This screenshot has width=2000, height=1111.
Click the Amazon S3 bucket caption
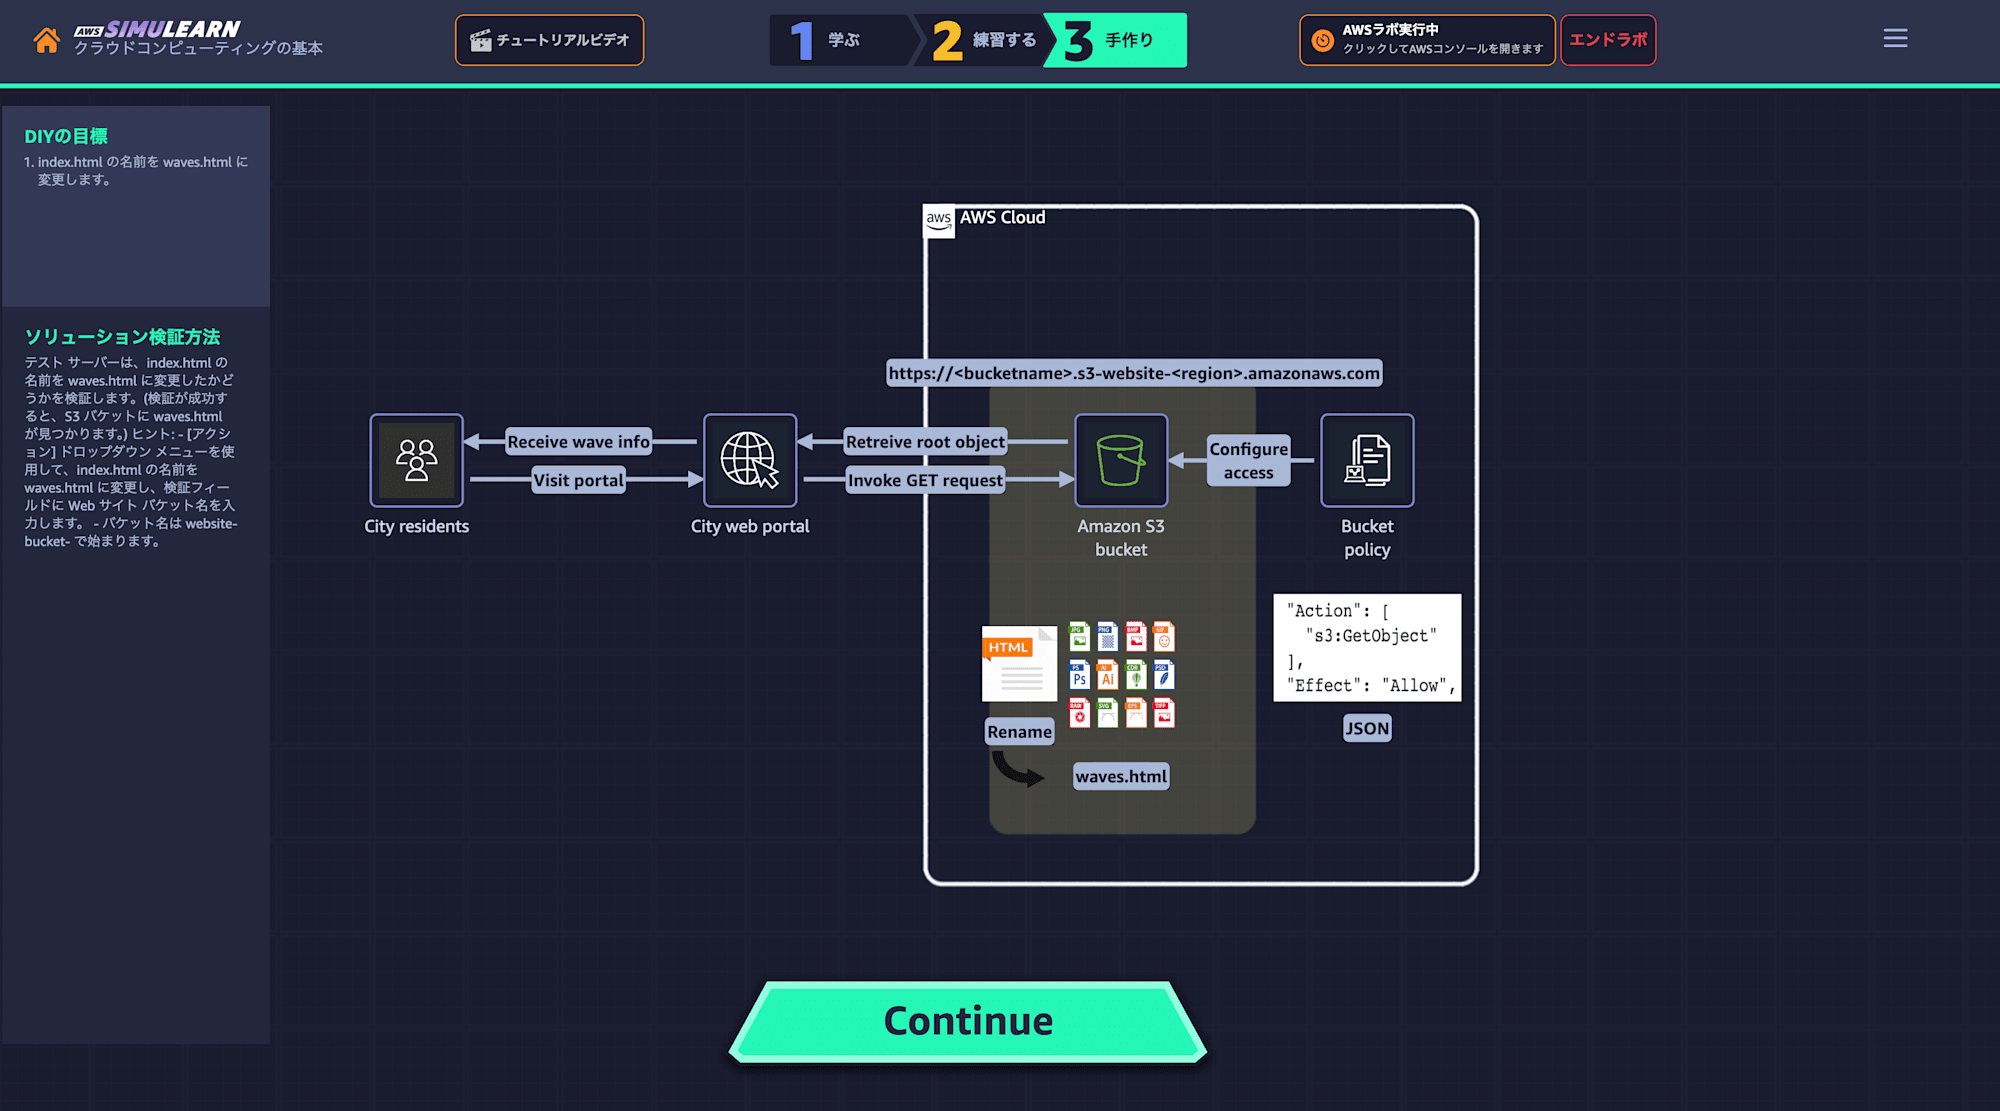1121,538
